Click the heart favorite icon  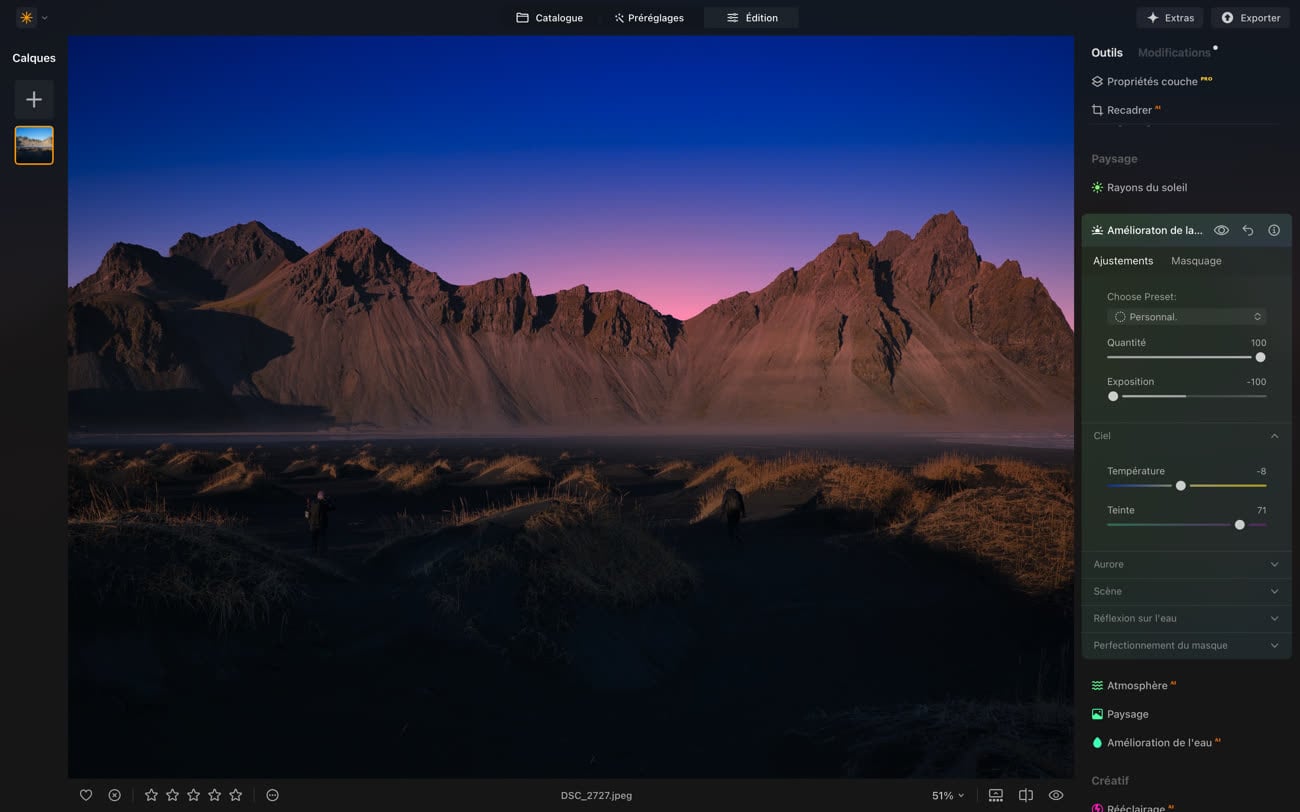[x=86, y=795]
